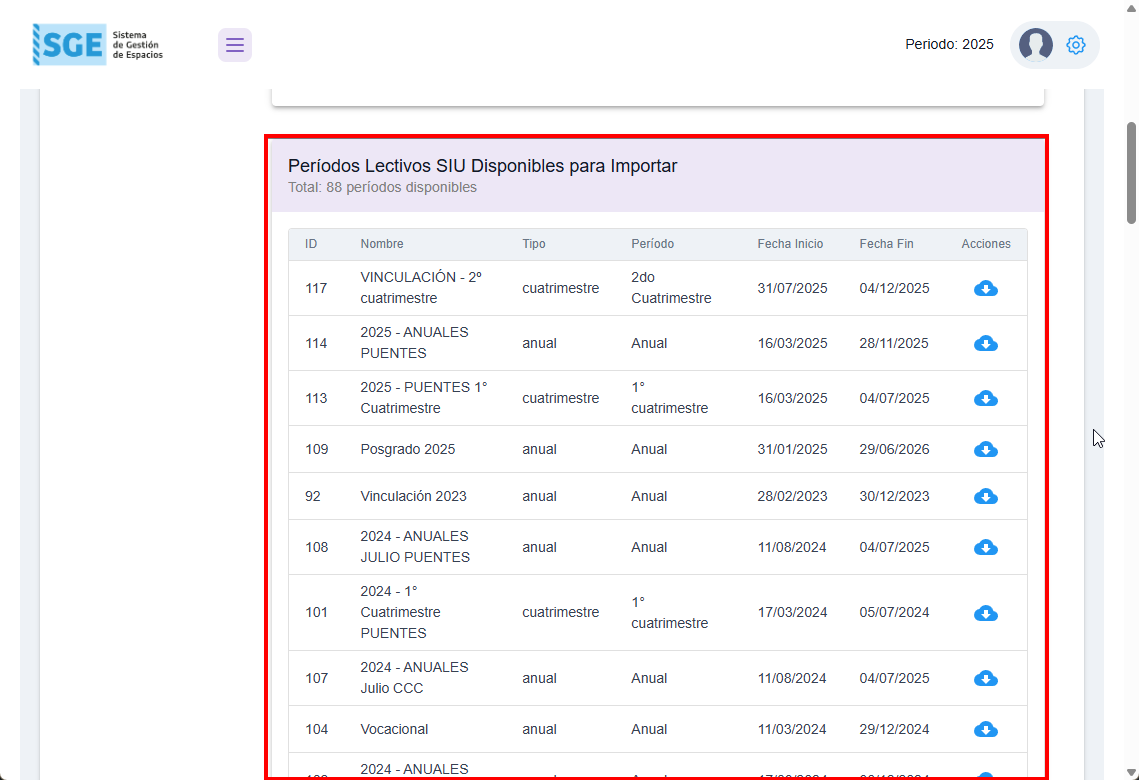Click the Período column header

[652, 244]
